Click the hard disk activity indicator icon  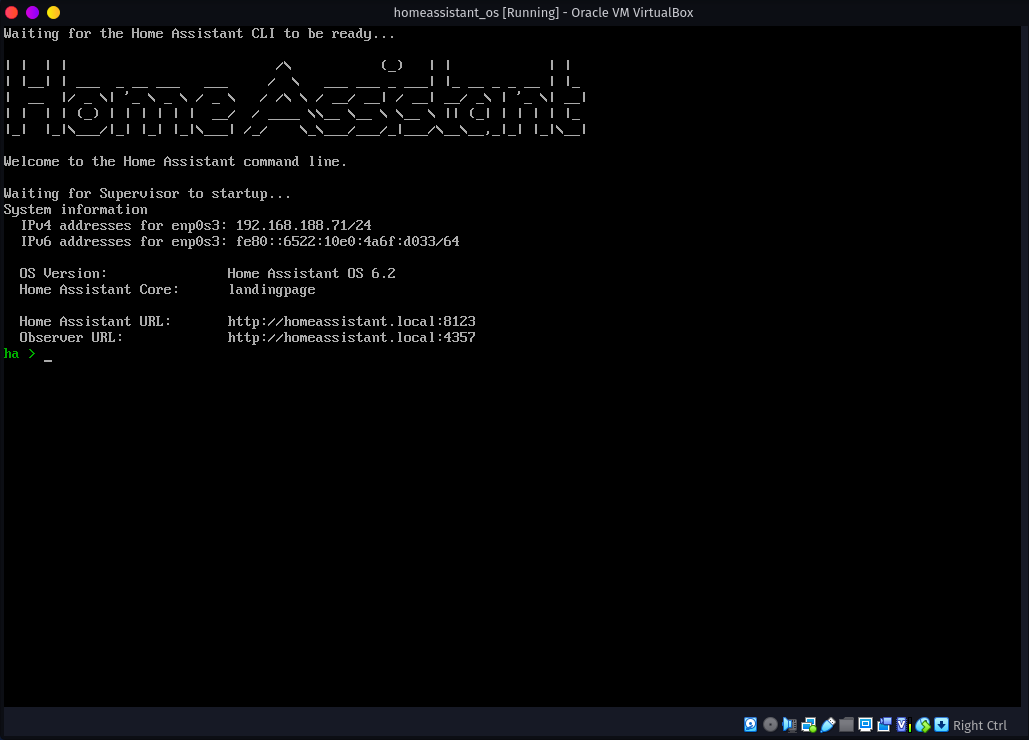click(751, 725)
